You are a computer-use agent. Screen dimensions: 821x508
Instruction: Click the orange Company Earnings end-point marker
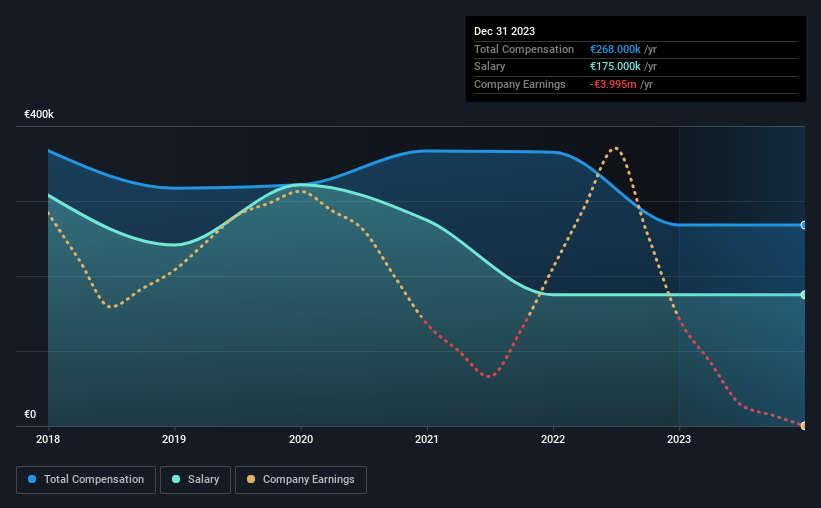tap(804, 426)
